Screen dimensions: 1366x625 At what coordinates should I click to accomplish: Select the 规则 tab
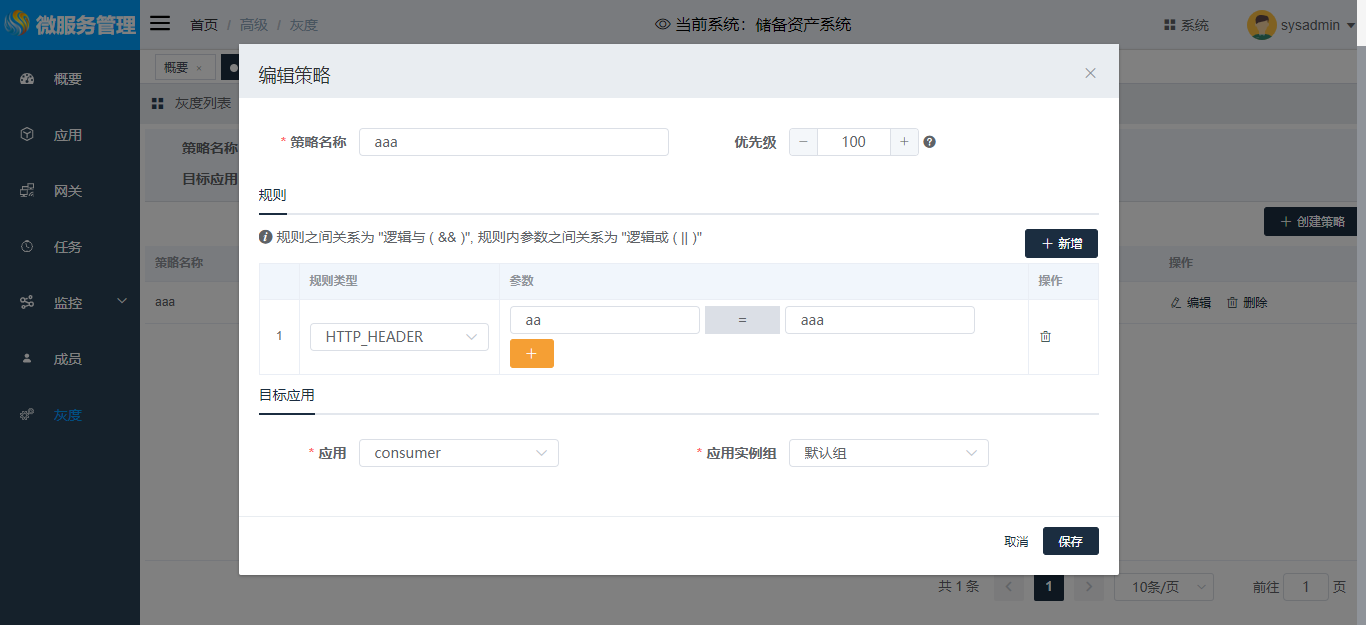click(272, 195)
